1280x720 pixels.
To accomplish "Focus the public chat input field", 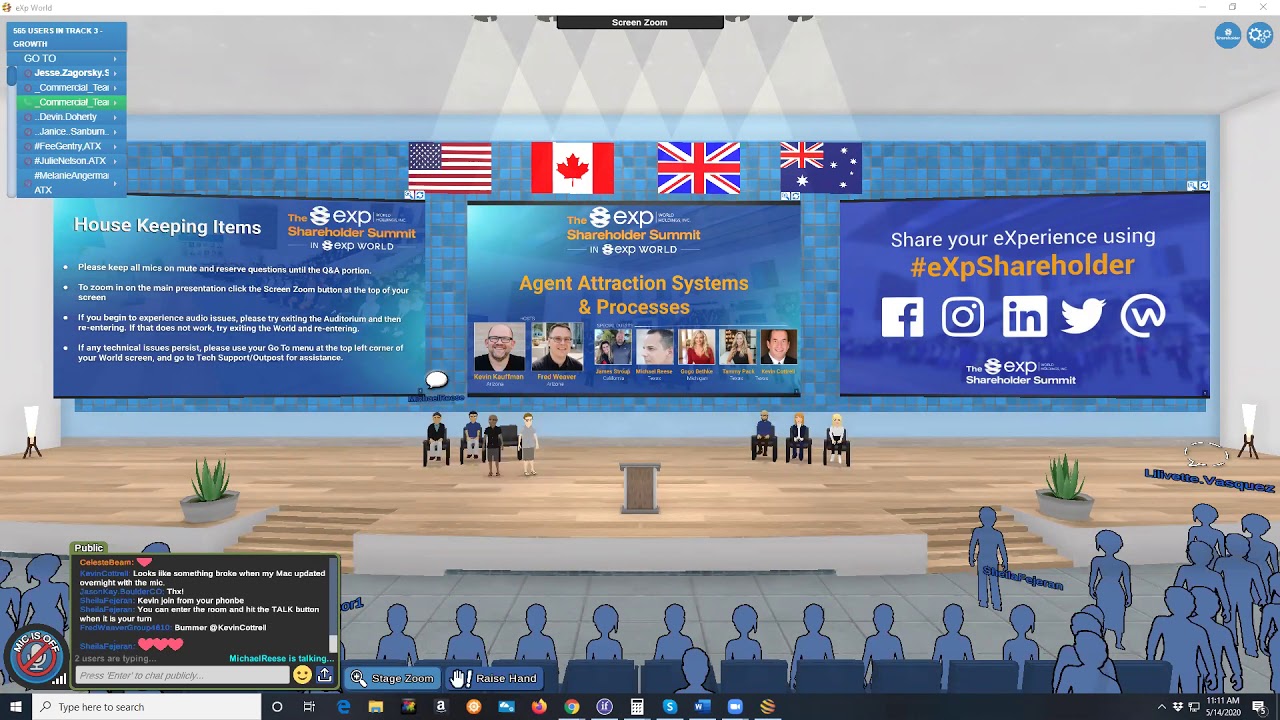I will click(x=183, y=675).
